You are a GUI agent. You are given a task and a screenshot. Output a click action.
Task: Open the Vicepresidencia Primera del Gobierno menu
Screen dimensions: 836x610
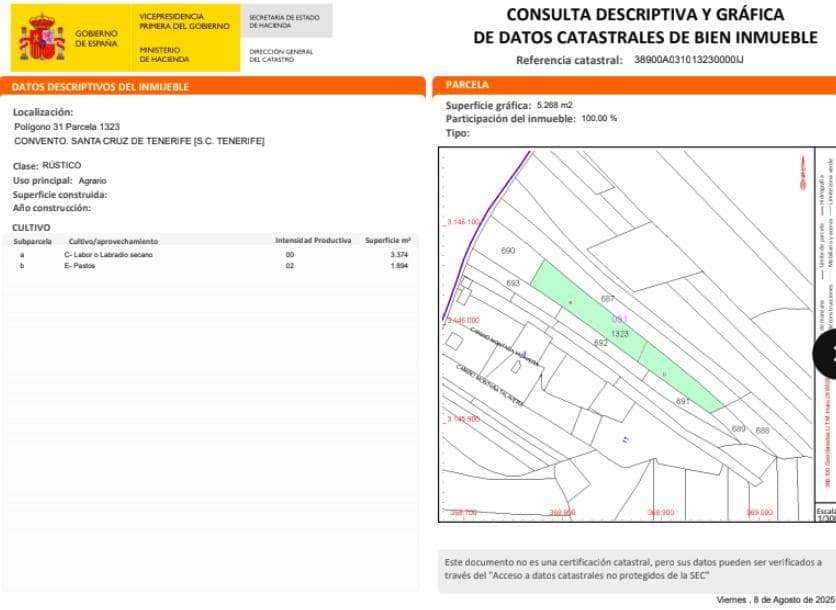click(185, 22)
